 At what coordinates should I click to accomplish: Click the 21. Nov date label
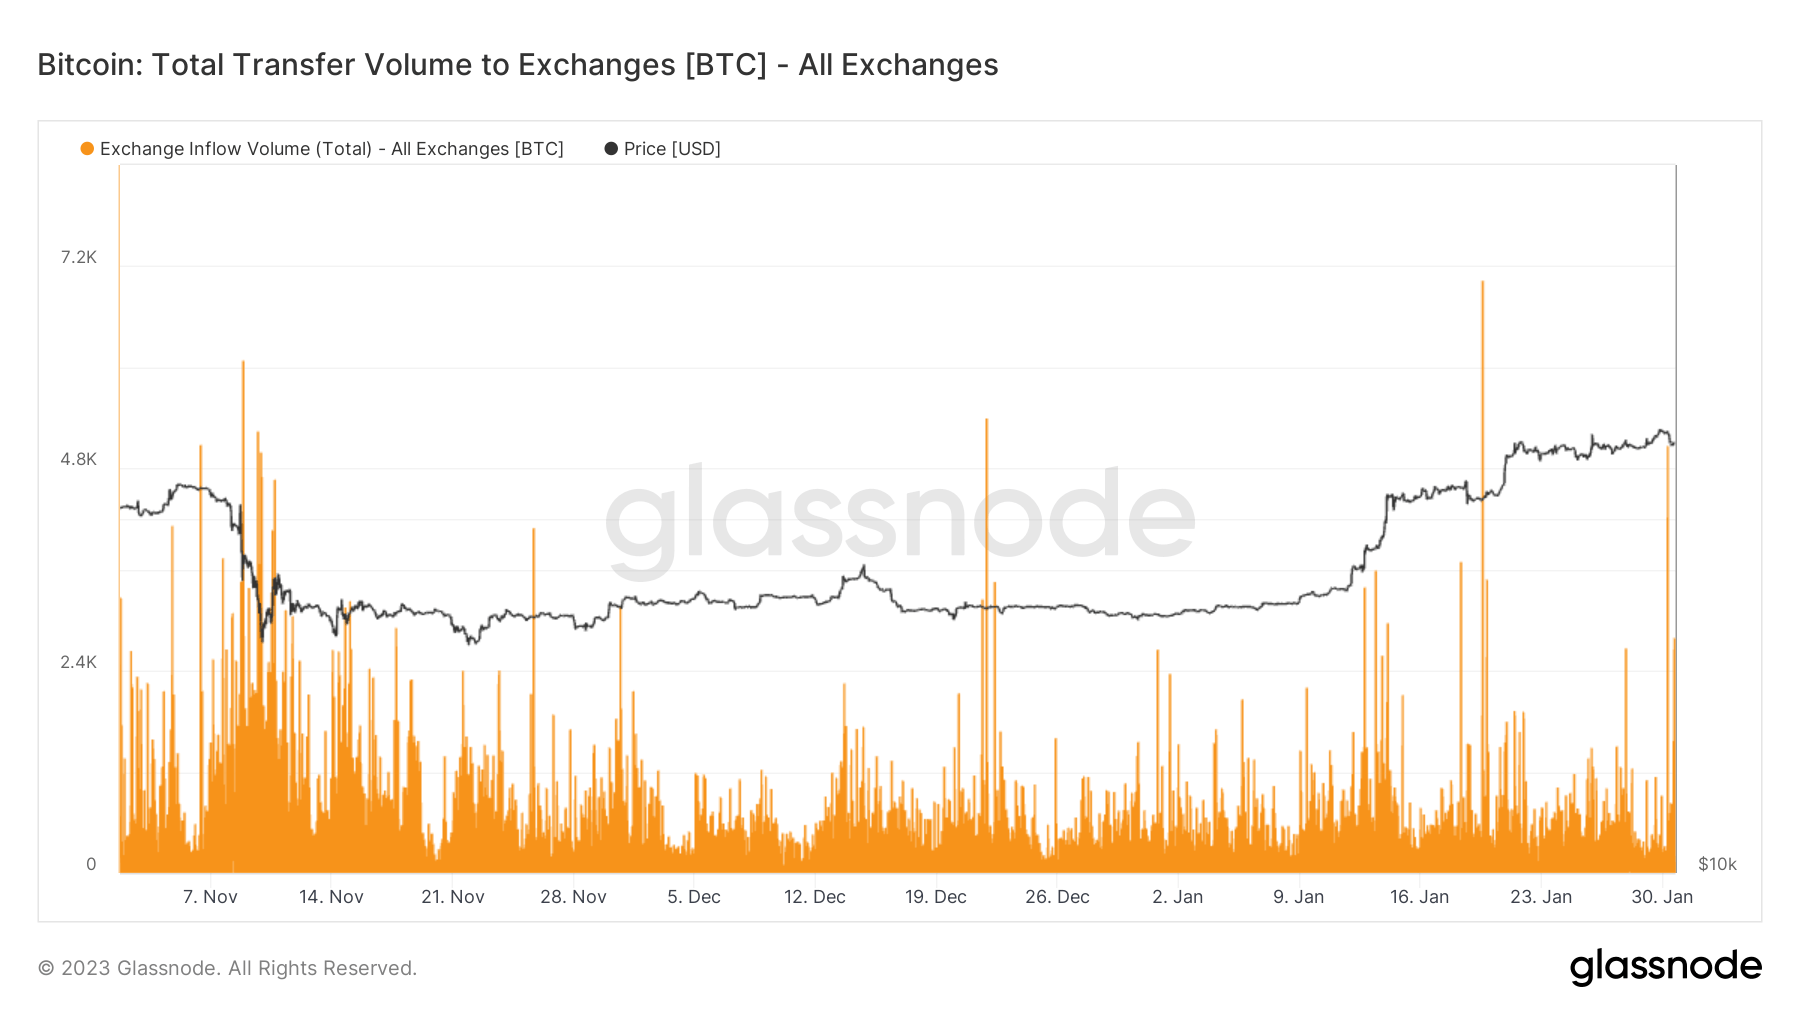tap(452, 897)
